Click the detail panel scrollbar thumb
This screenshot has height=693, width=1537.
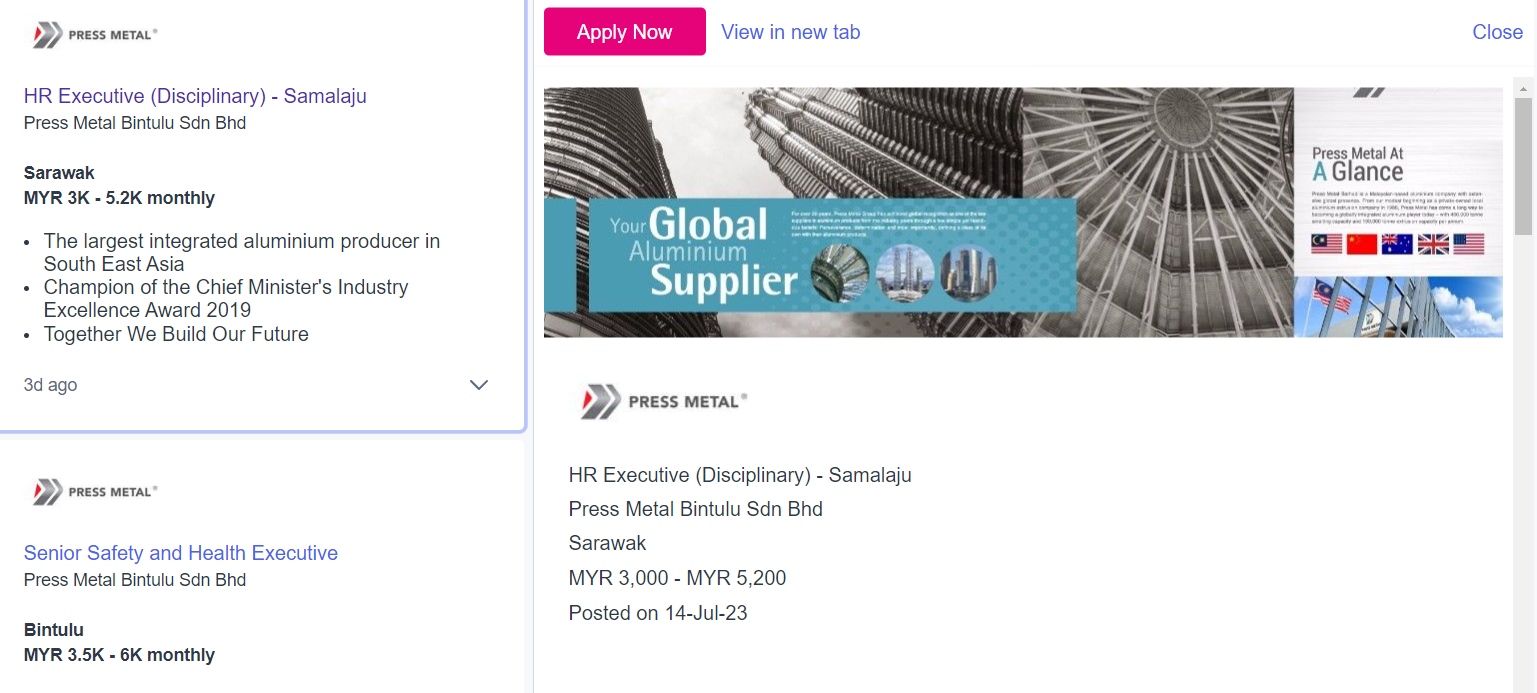(x=1523, y=166)
